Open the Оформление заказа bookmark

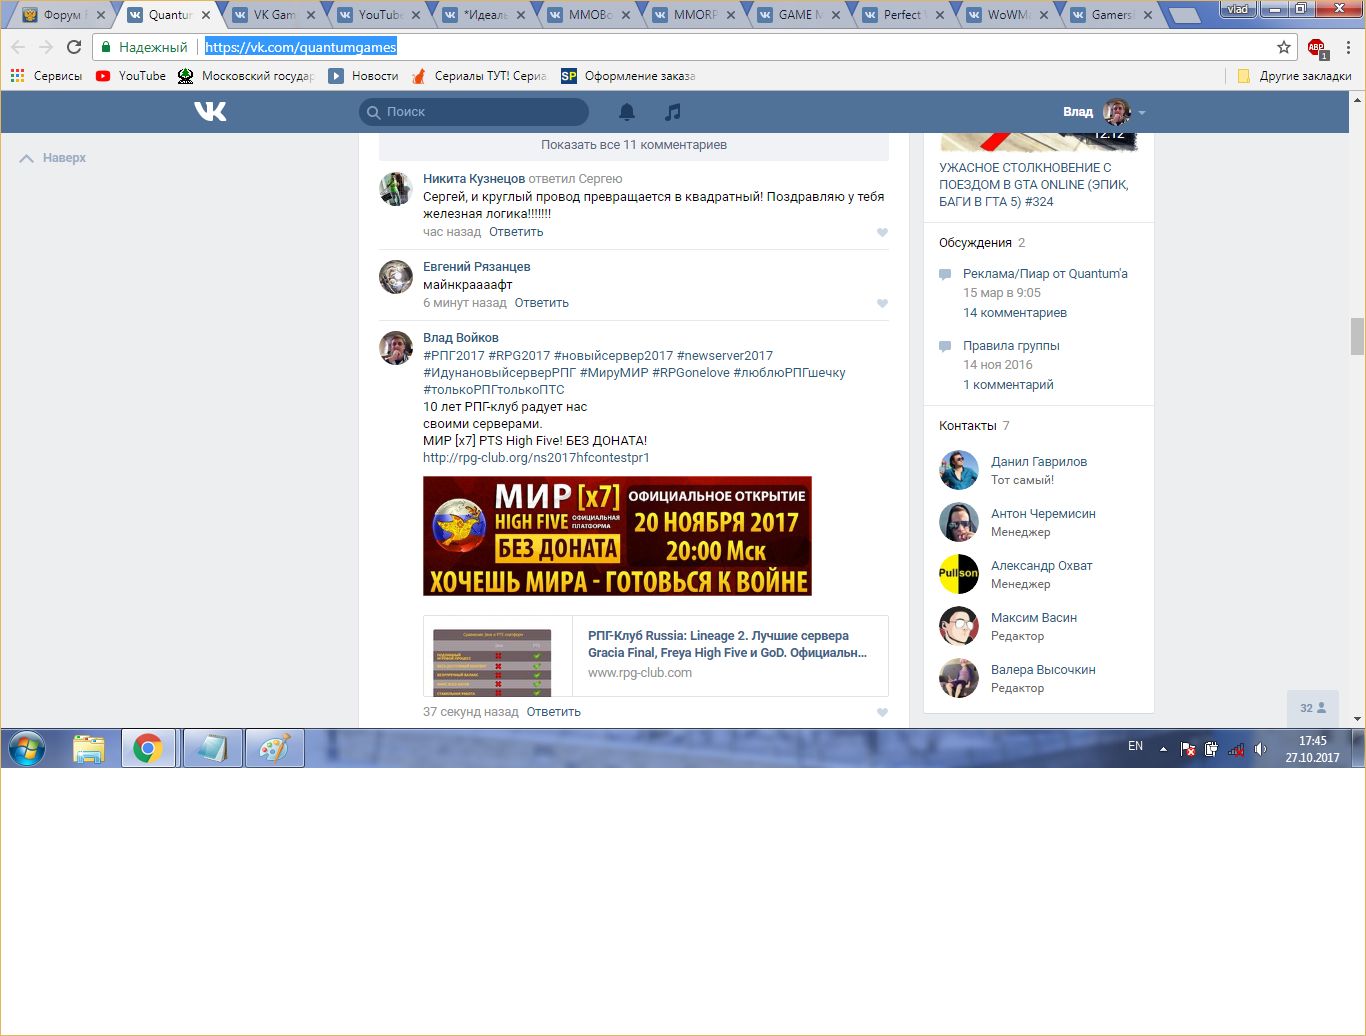pos(628,75)
